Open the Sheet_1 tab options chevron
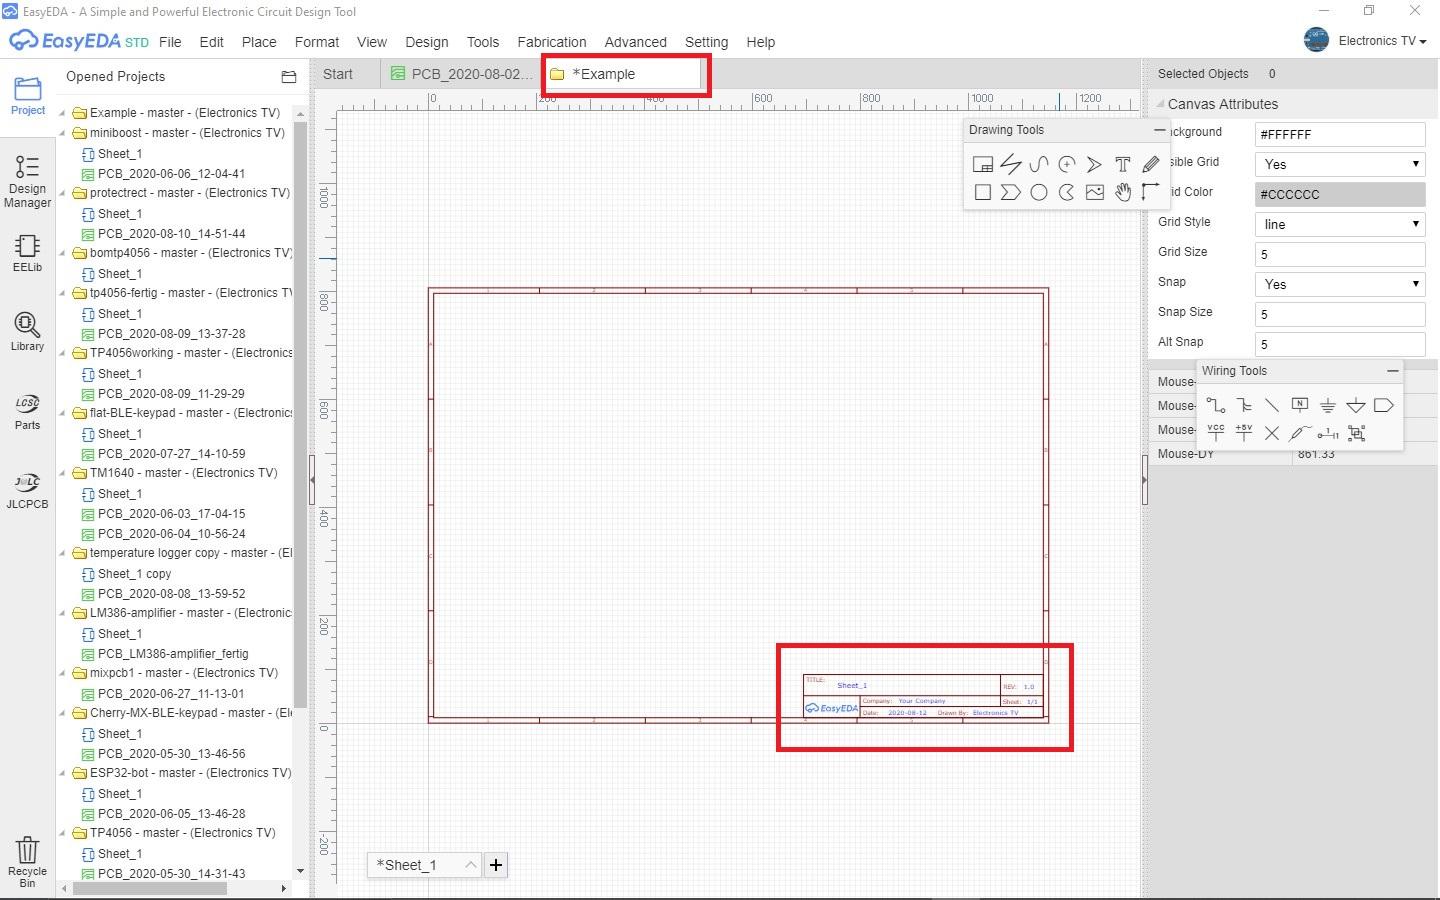Viewport: 1440px width, 900px height. (470, 865)
